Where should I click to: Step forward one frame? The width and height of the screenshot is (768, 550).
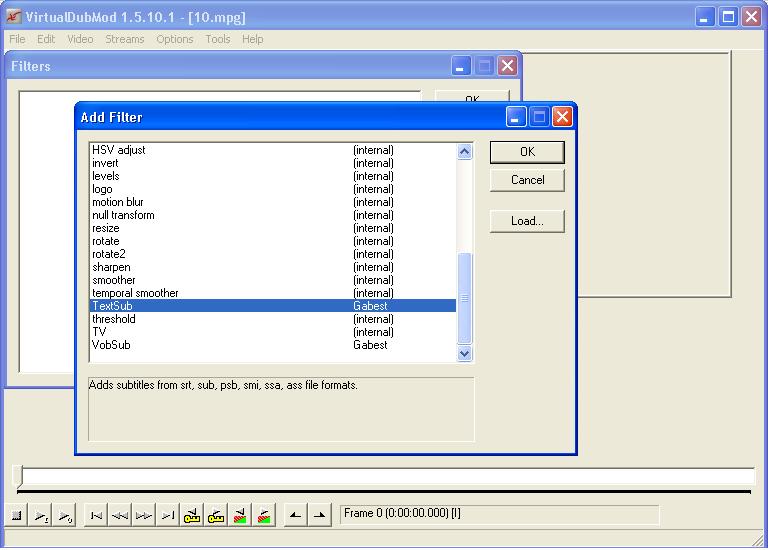[x=144, y=515]
